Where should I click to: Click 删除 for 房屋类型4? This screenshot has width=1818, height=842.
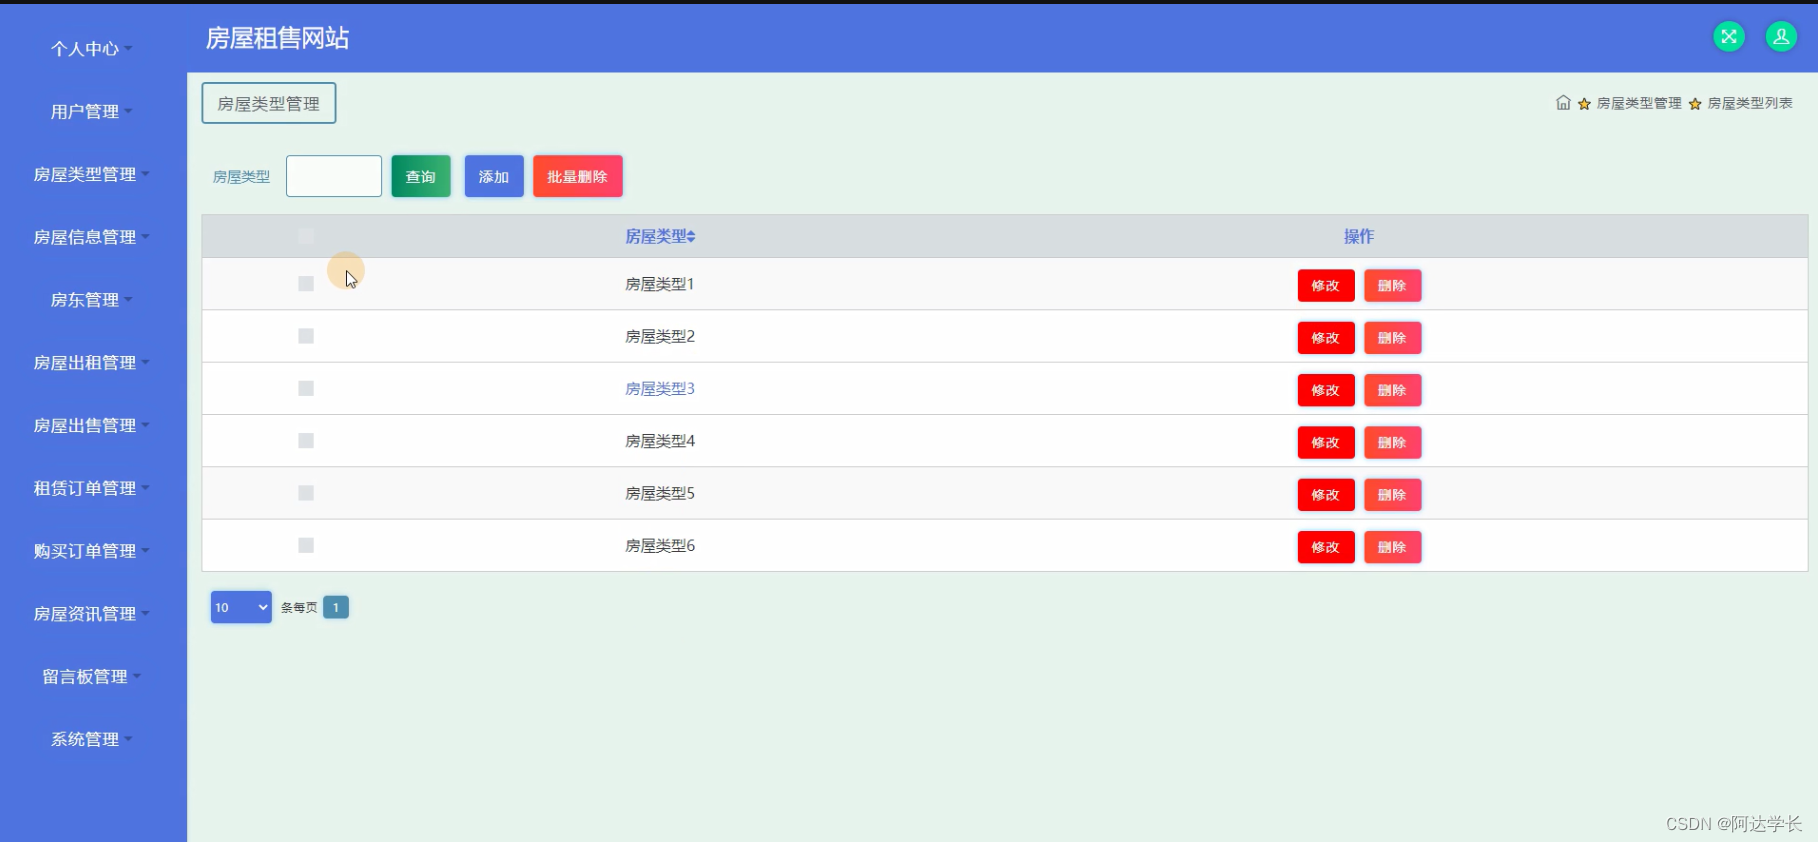1392,443
